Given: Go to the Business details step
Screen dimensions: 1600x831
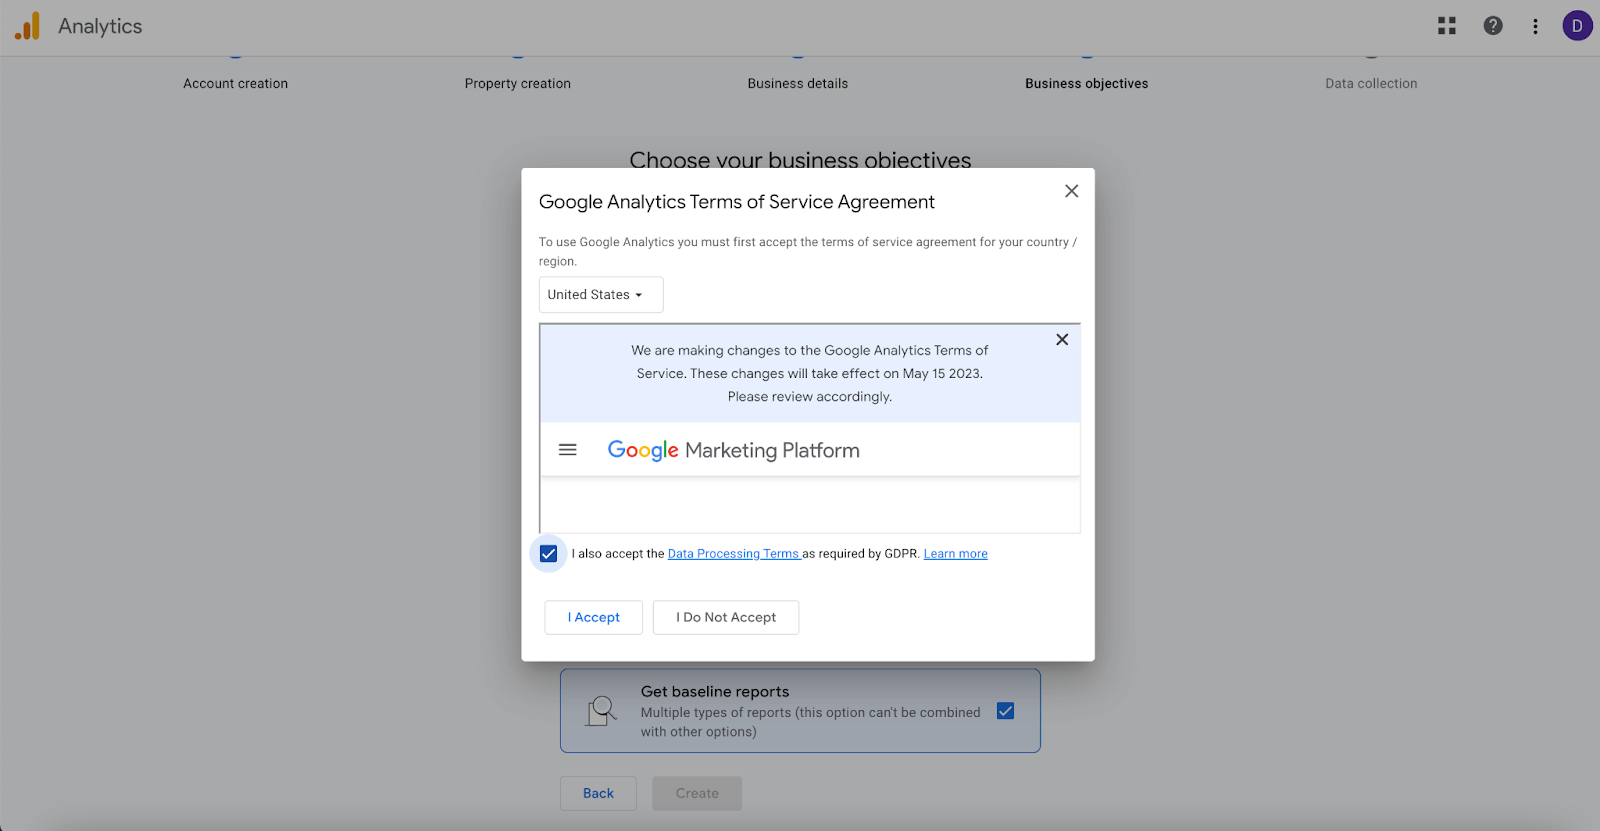Looking at the screenshot, I should tap(798, 84).
